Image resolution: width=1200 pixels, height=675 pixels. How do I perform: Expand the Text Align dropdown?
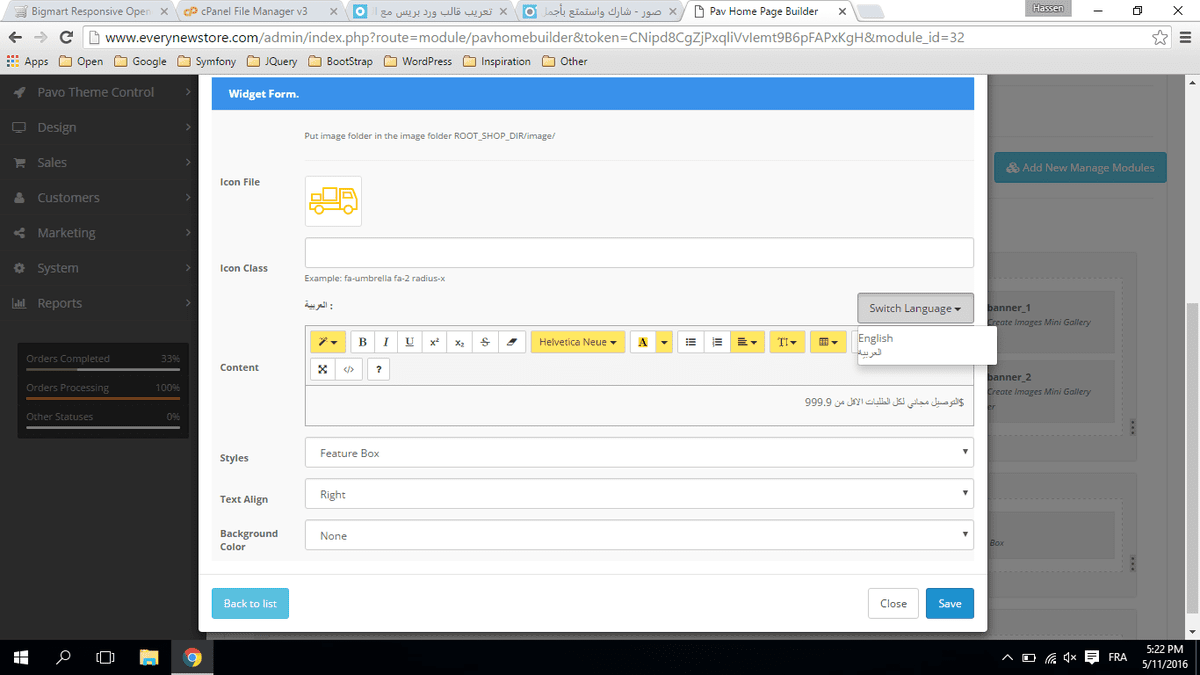pyautogui.click(x=638, y=494)
